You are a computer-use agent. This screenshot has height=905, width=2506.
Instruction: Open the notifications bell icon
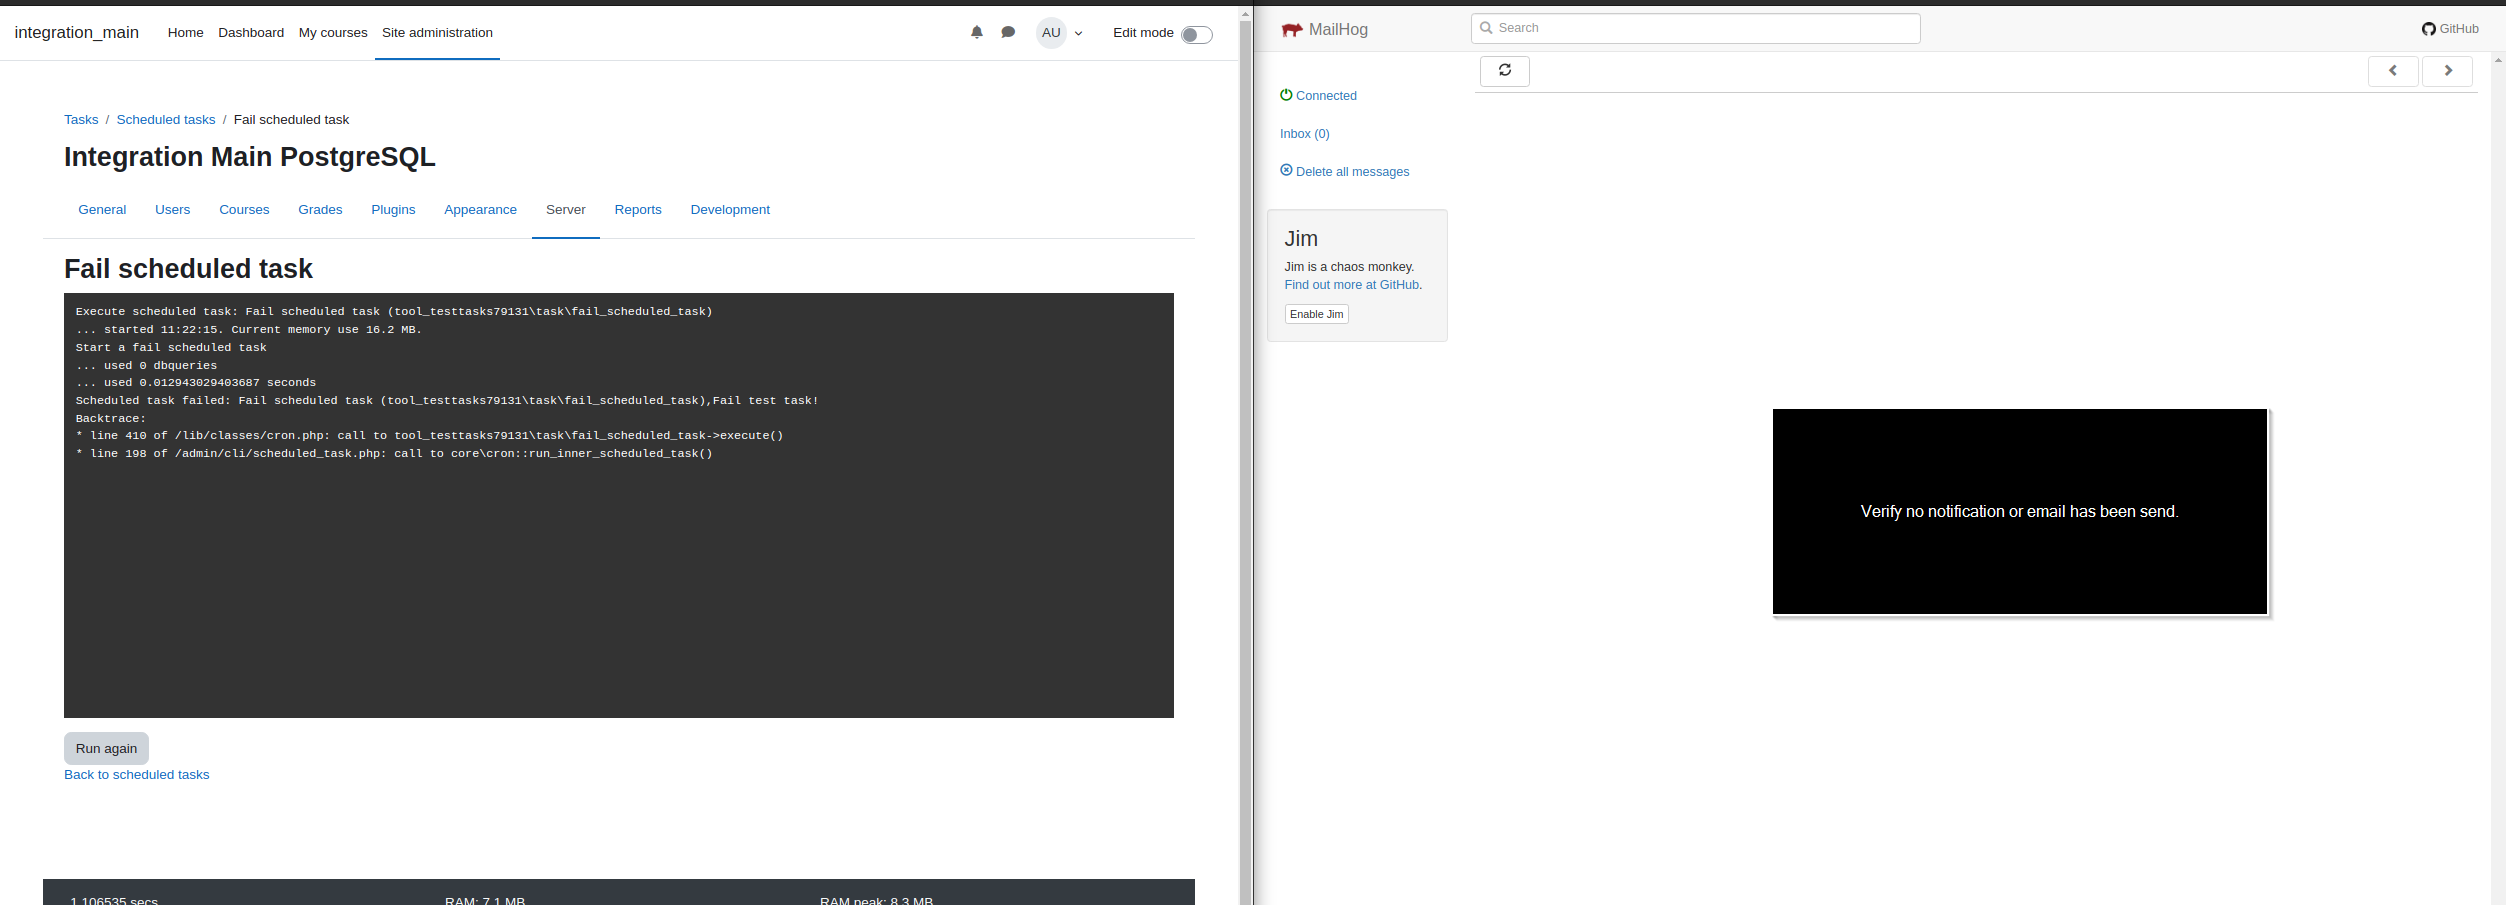pos(977,32)
